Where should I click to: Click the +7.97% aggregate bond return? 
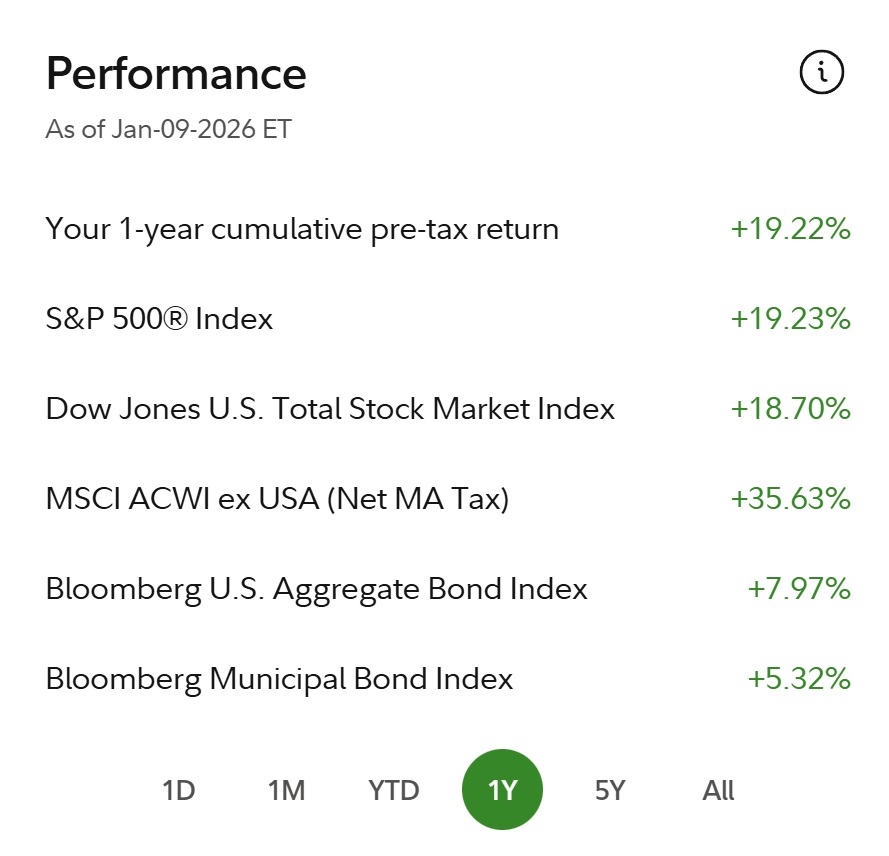798,589
